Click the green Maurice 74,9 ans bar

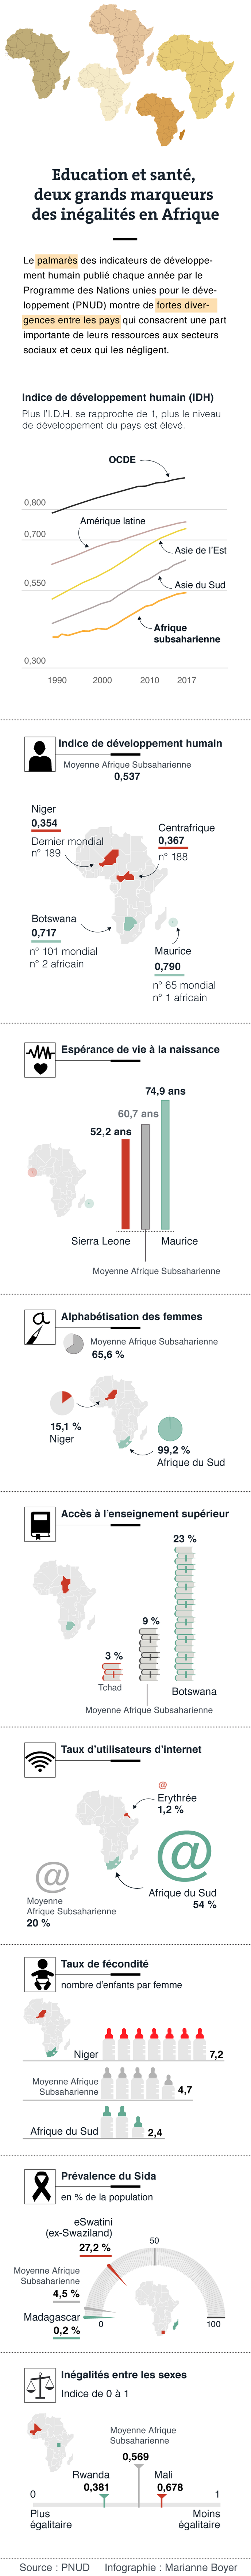pos(165,1164)
